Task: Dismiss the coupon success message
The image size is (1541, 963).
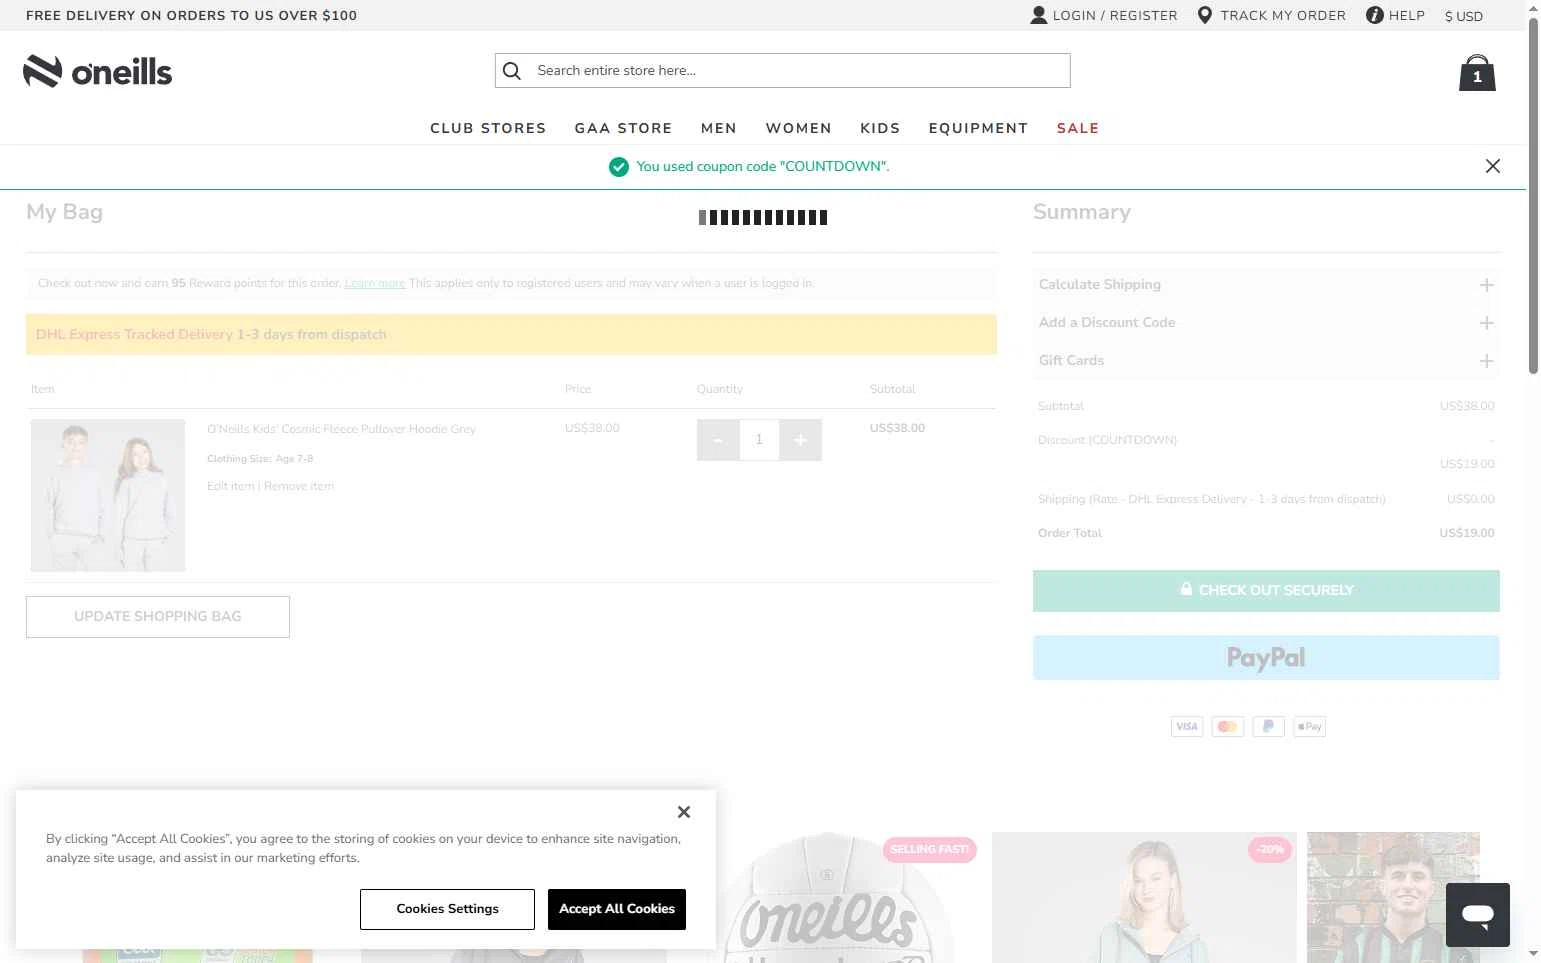Action: pyautogui.click(x=1493, y=166)
